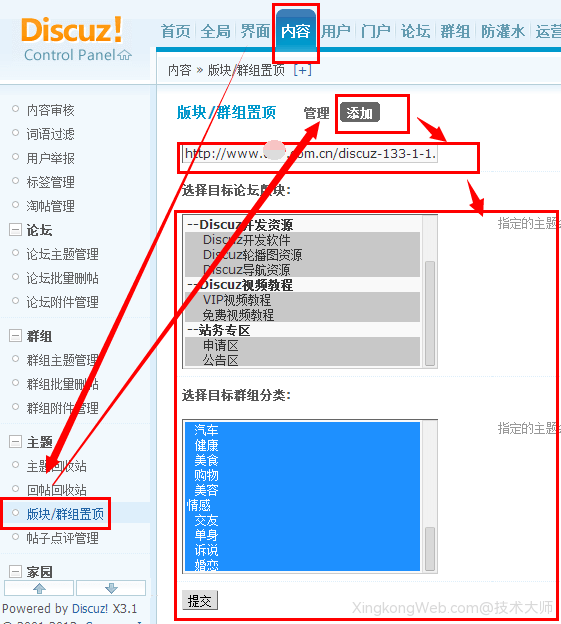Click the home icon beside Control Panel
The height and width of the screenshot is (624, 561).
point(125,55)
